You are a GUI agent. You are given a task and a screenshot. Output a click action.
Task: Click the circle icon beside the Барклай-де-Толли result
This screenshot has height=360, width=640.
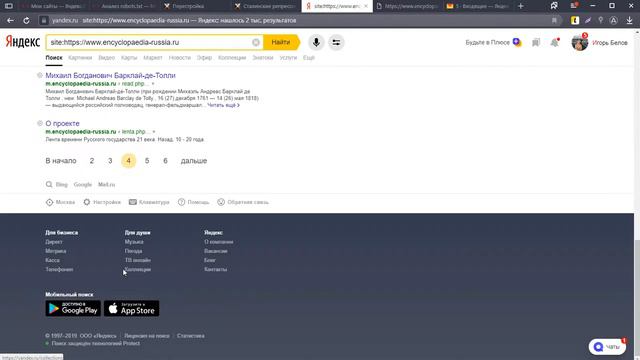pyautogui.click(x=40, y=75)
